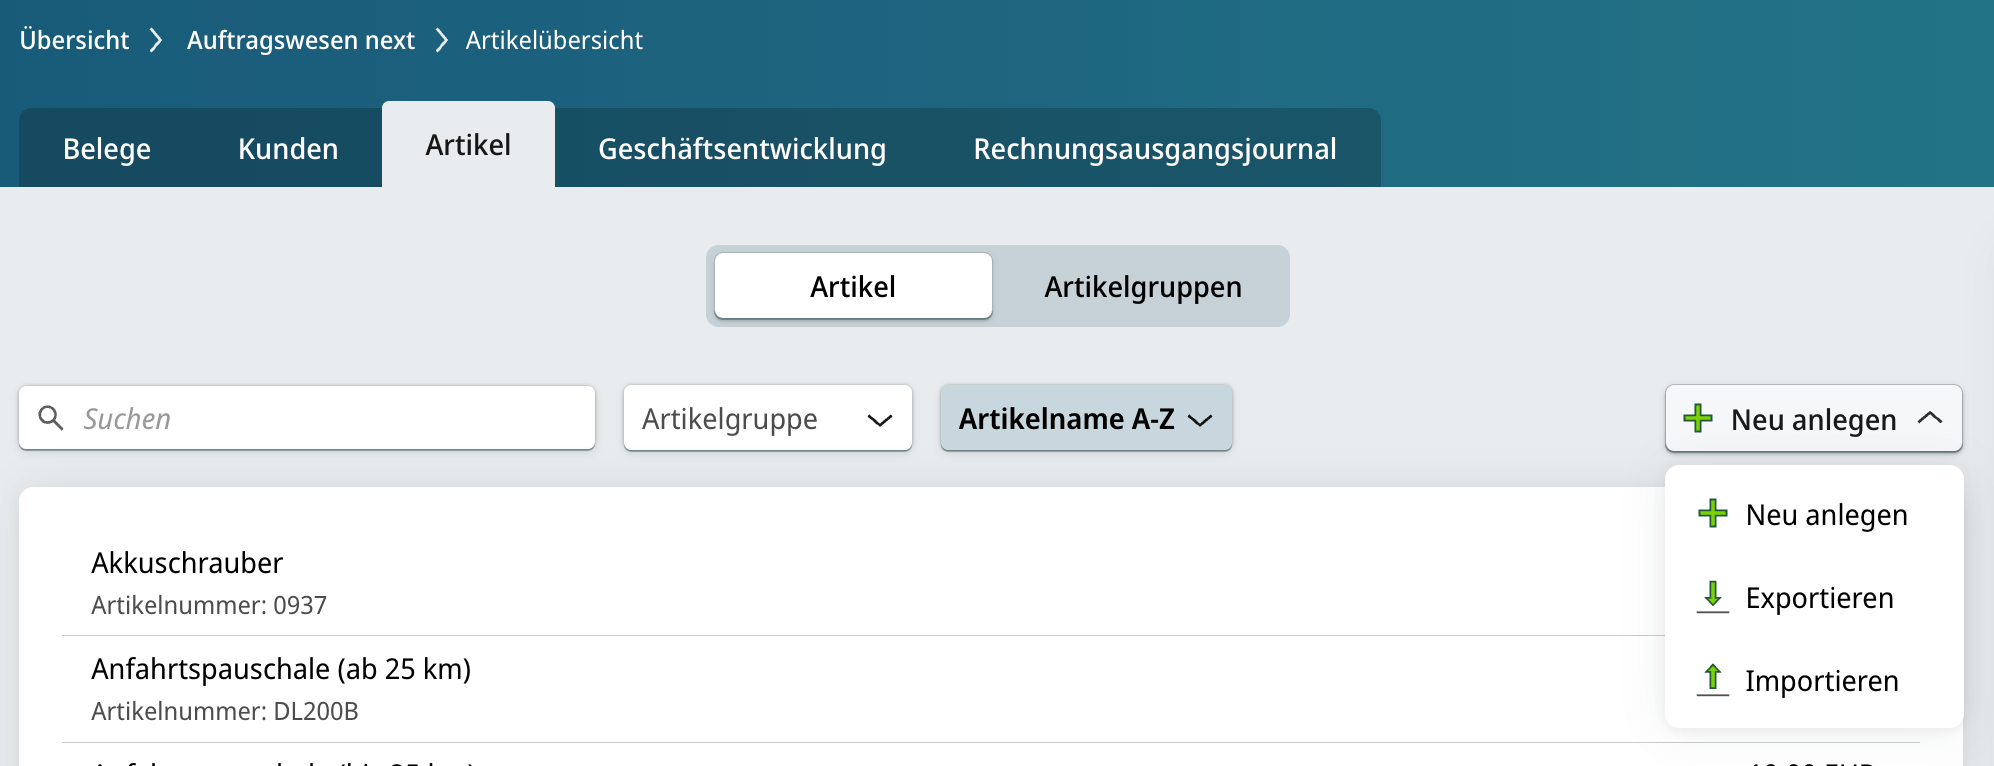Open Auftragswesen next breadcrumb link
Screen dimensions: 1994x766
[x=300, y=40]
